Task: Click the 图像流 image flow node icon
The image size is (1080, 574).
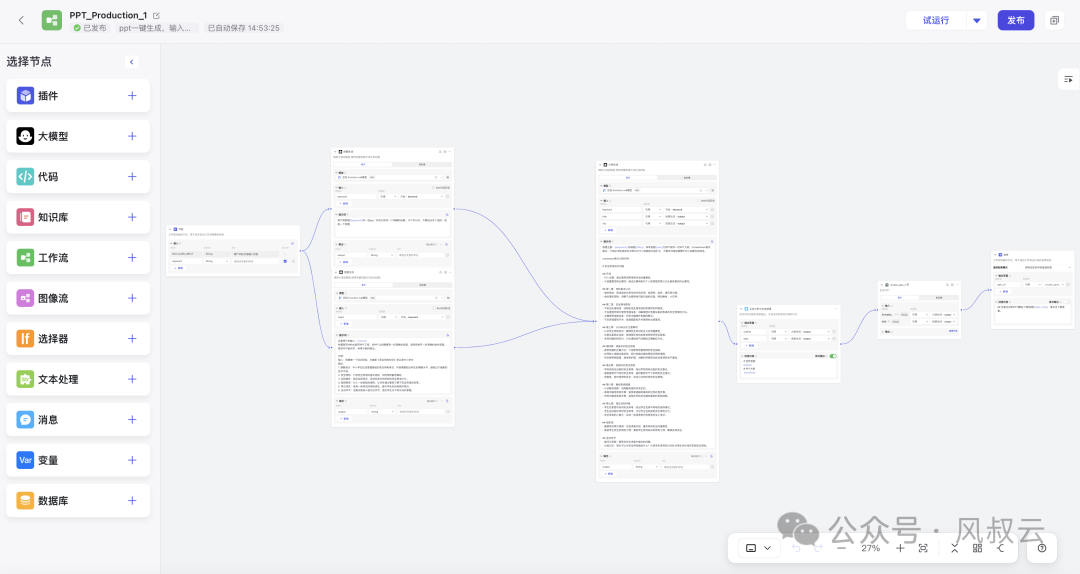Action: tap(25, 298)
